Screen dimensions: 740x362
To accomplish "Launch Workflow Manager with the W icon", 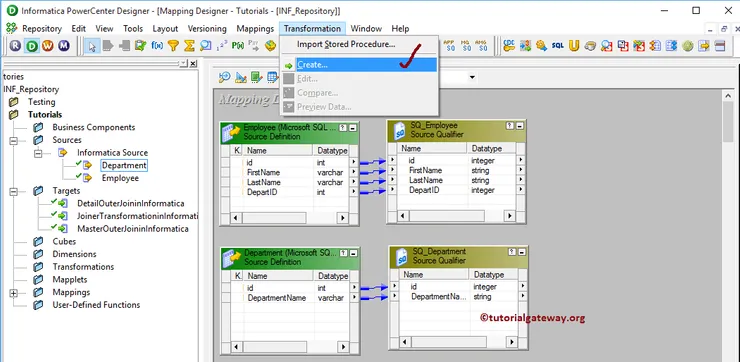I will point(48,46).
